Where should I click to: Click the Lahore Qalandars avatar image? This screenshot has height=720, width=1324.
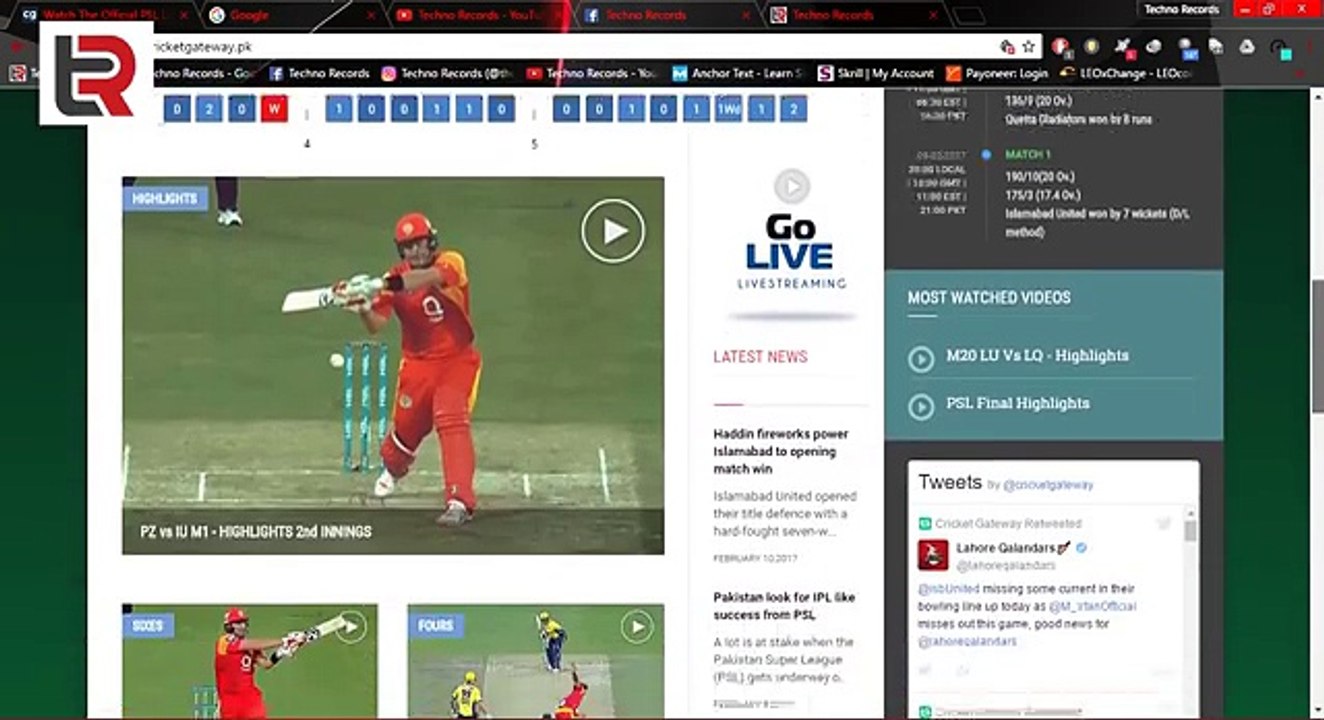tap(933, 555)
